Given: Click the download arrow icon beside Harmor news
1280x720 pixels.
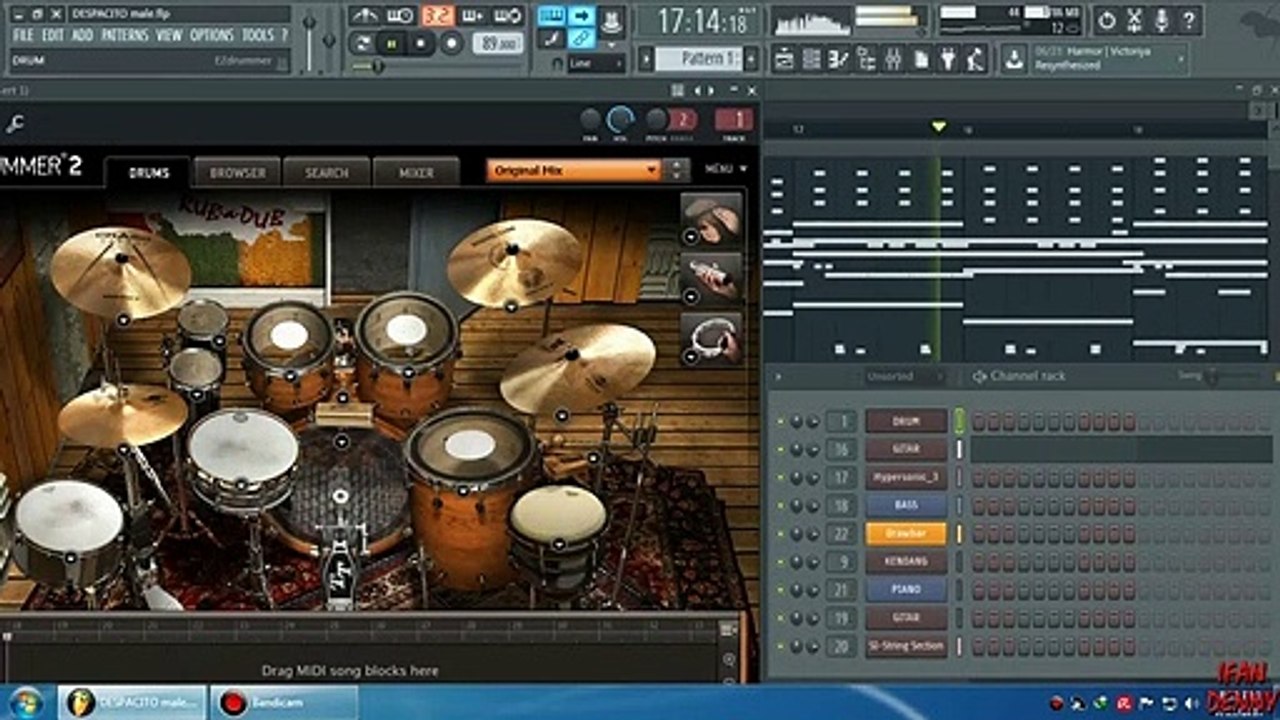Looking at the screenshot, I should tap(1015, 59).
